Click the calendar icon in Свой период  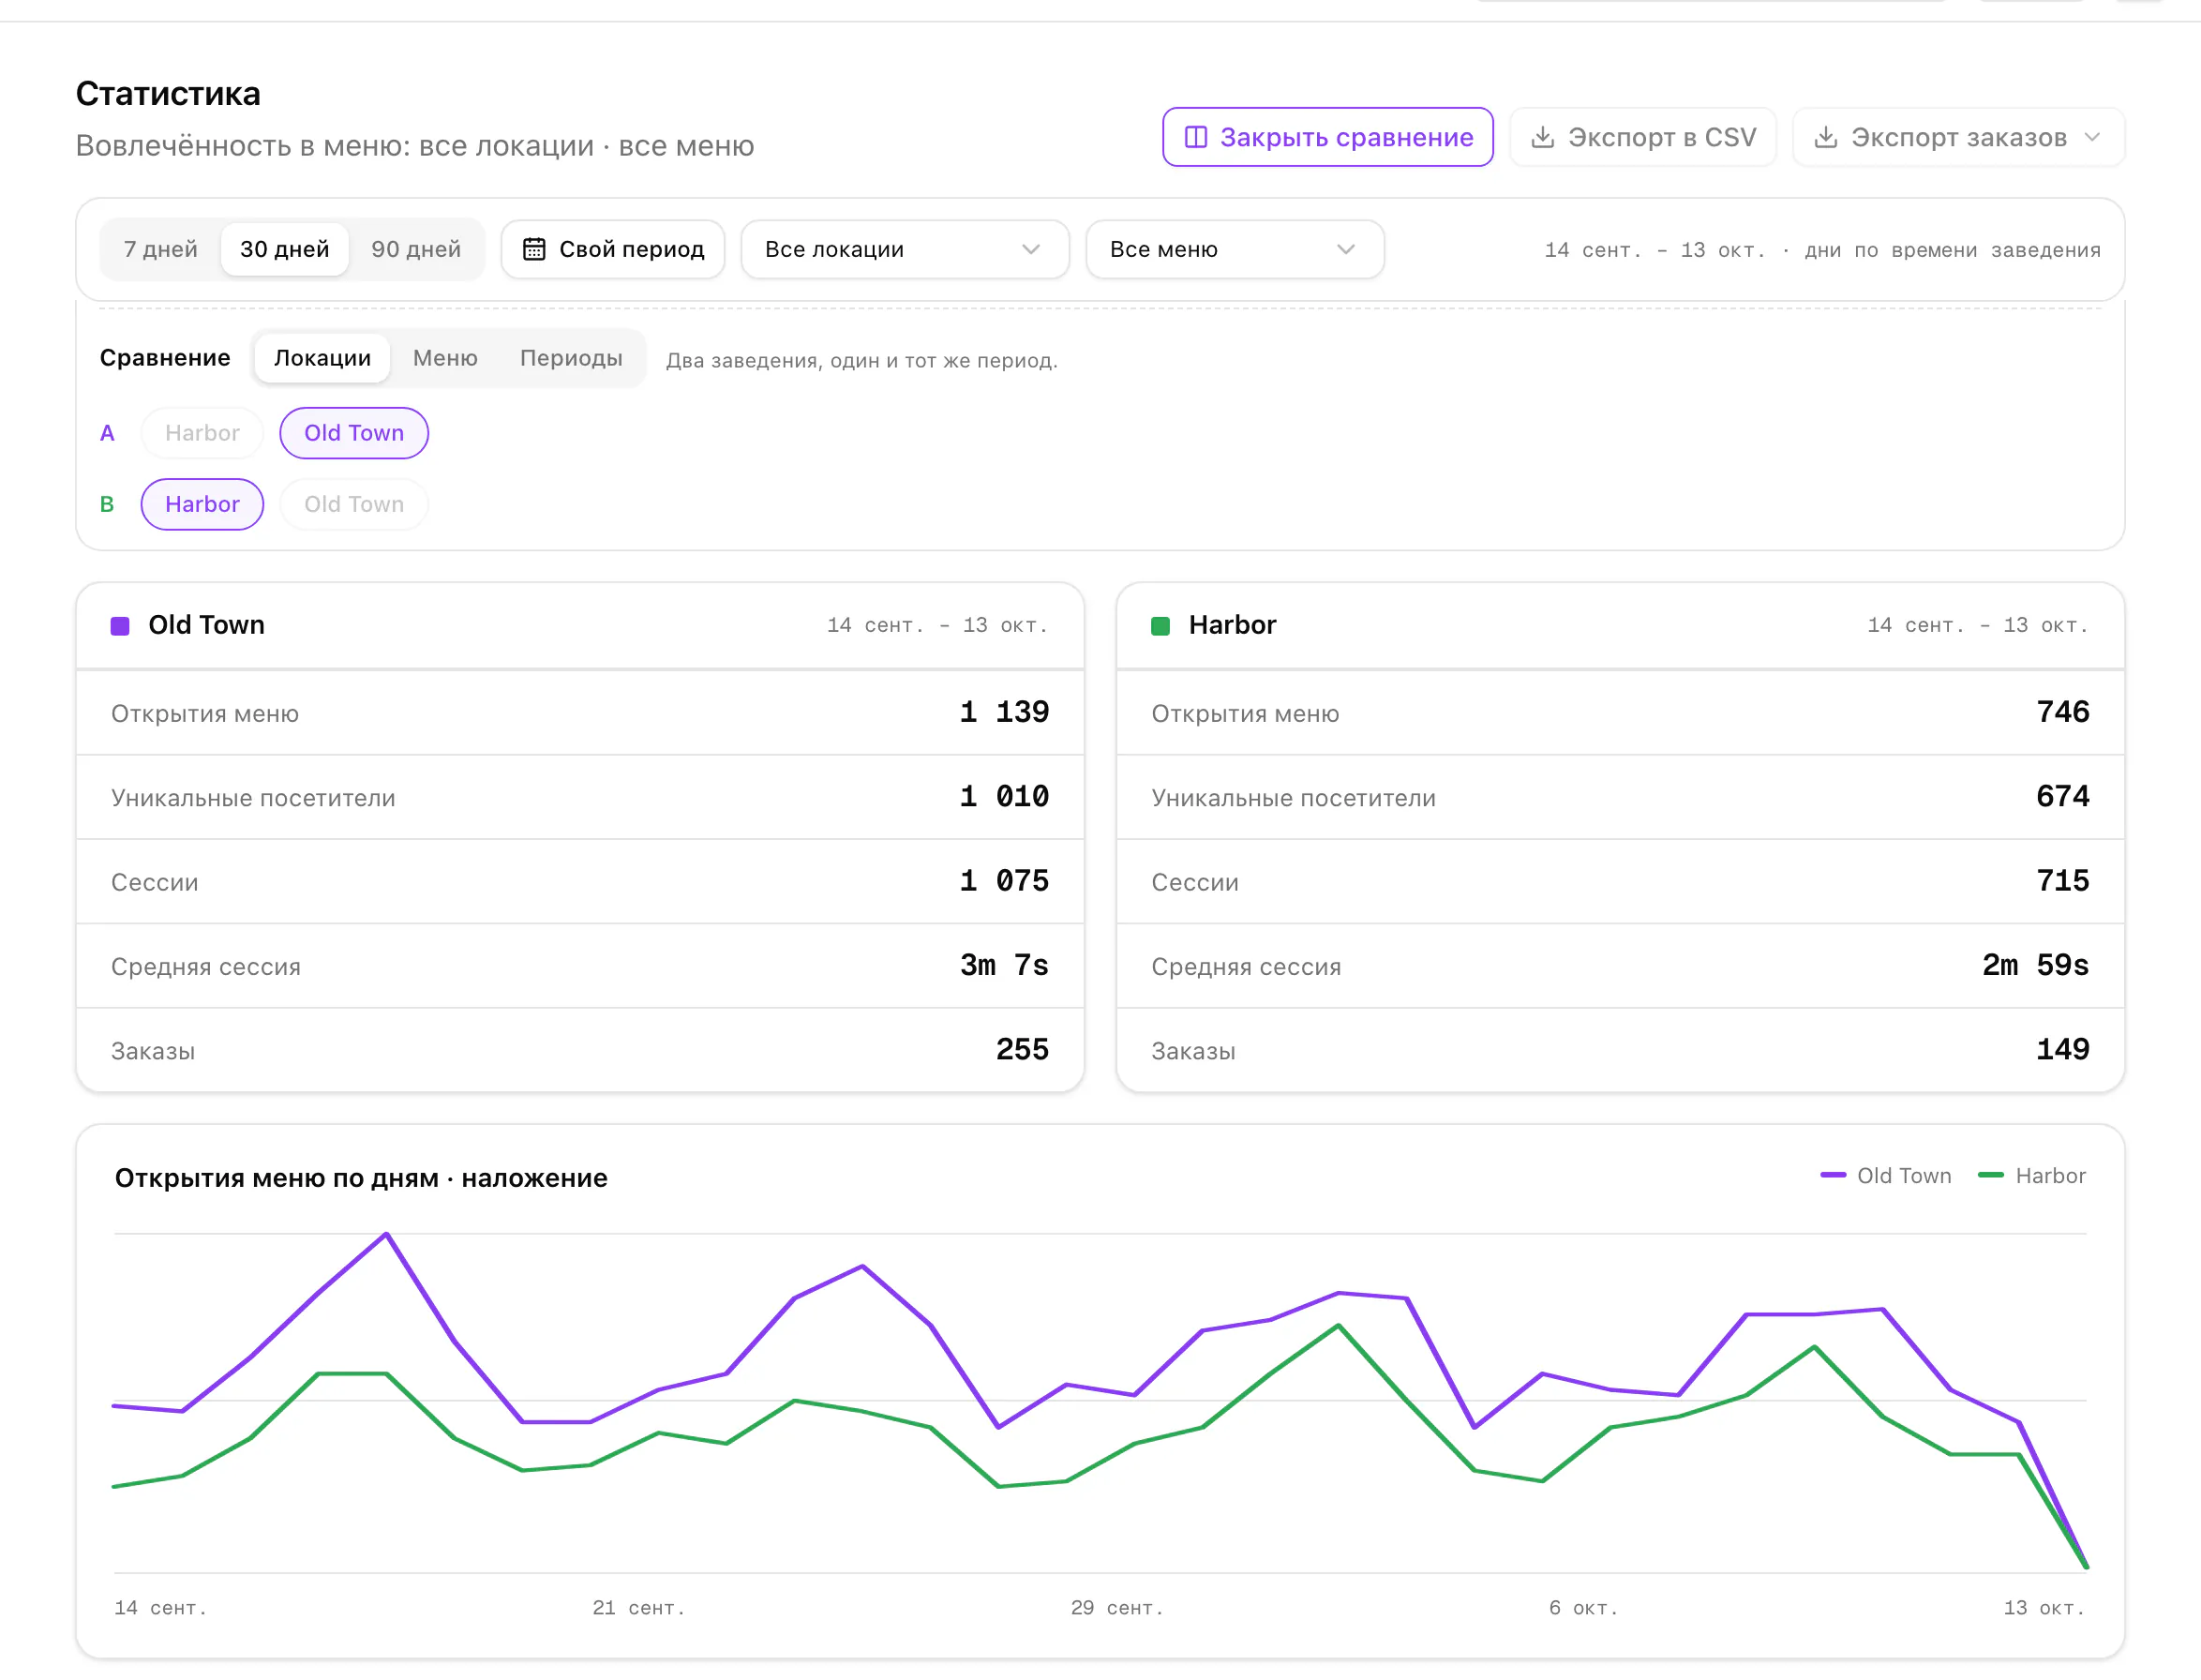click(x=534, y=249)
